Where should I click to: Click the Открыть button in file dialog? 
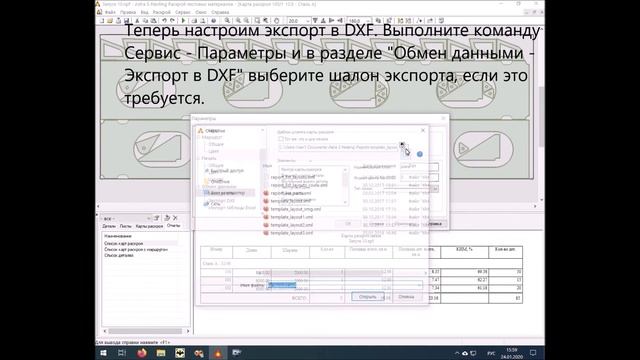(367, 297)
